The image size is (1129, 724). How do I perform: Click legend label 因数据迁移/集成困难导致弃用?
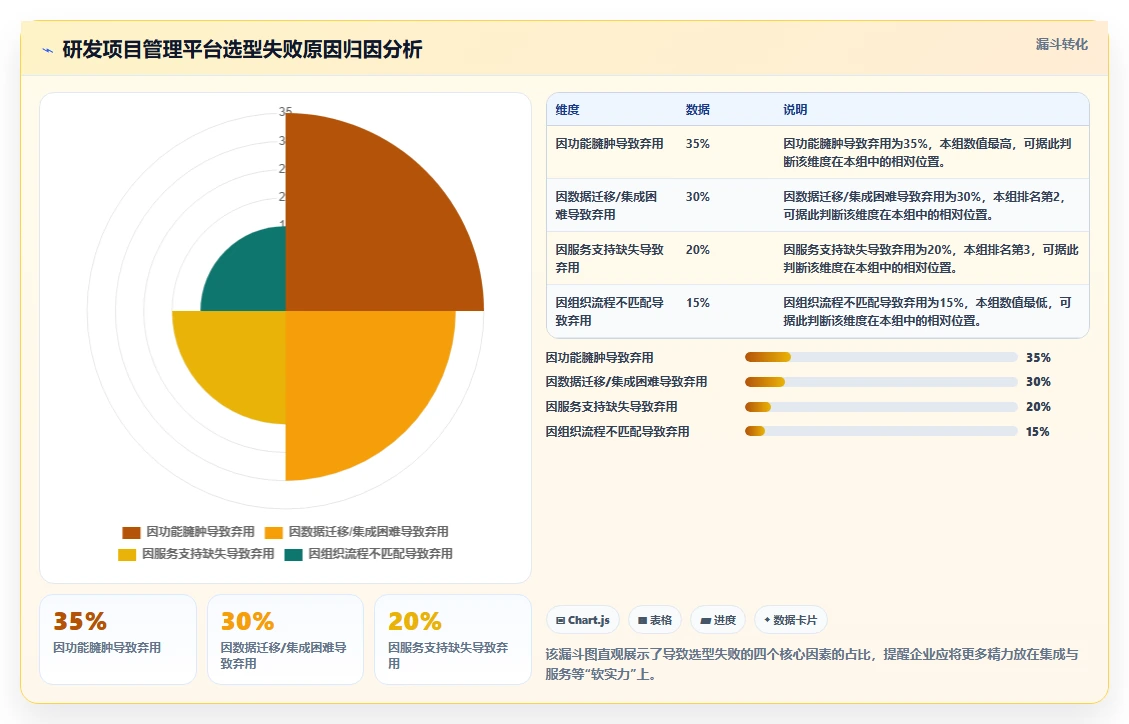coord(368,532)
